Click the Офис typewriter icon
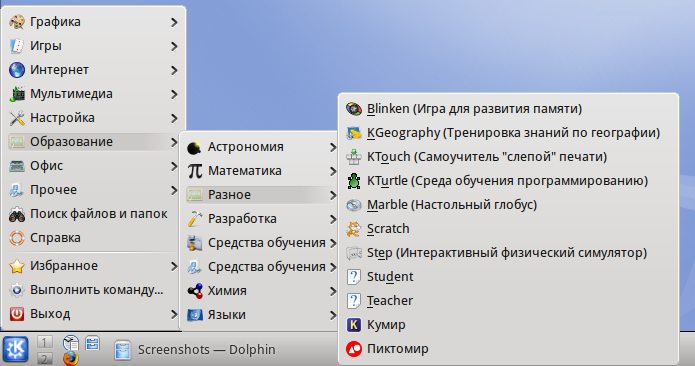 coord(17,166)
